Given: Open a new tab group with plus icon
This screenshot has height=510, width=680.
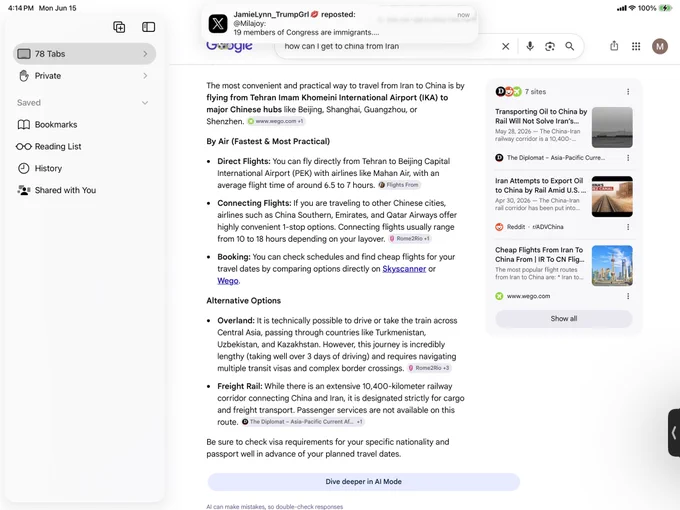Looking at the screenshot, I should click(x=119, y=27).
